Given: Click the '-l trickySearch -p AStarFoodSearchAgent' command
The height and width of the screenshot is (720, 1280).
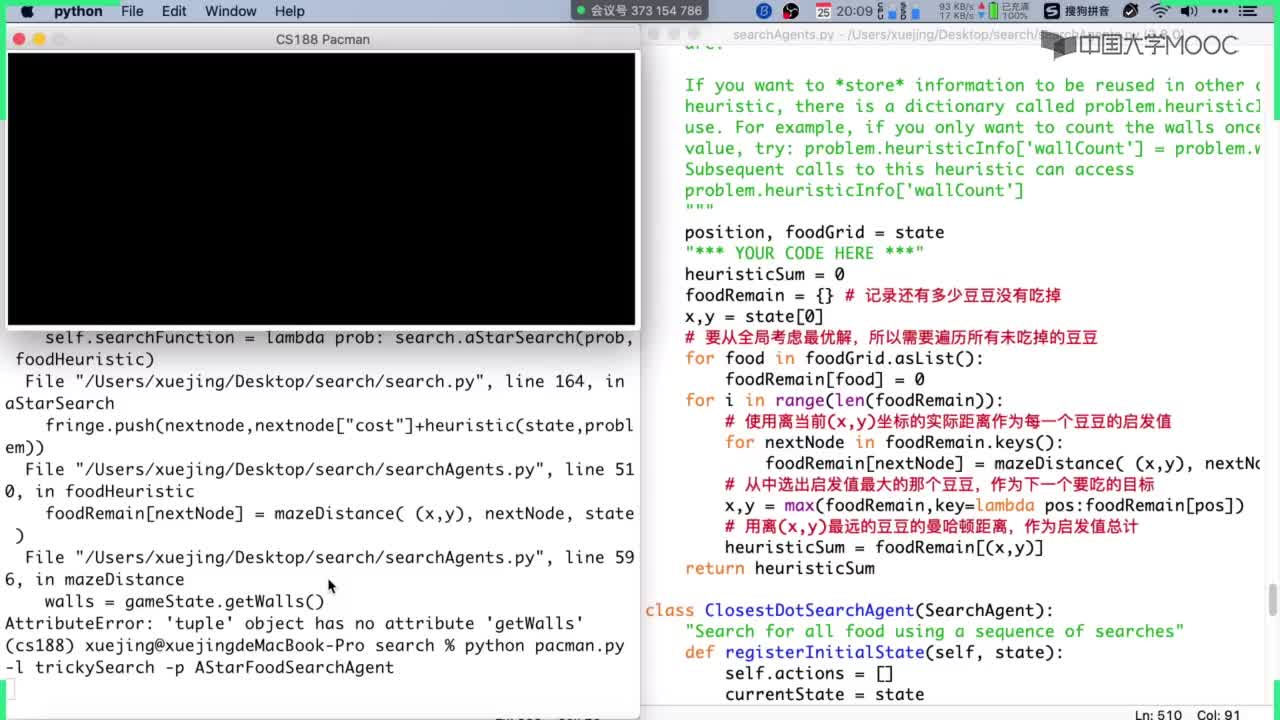Looking at the screenshot, I should coord(199,667).
